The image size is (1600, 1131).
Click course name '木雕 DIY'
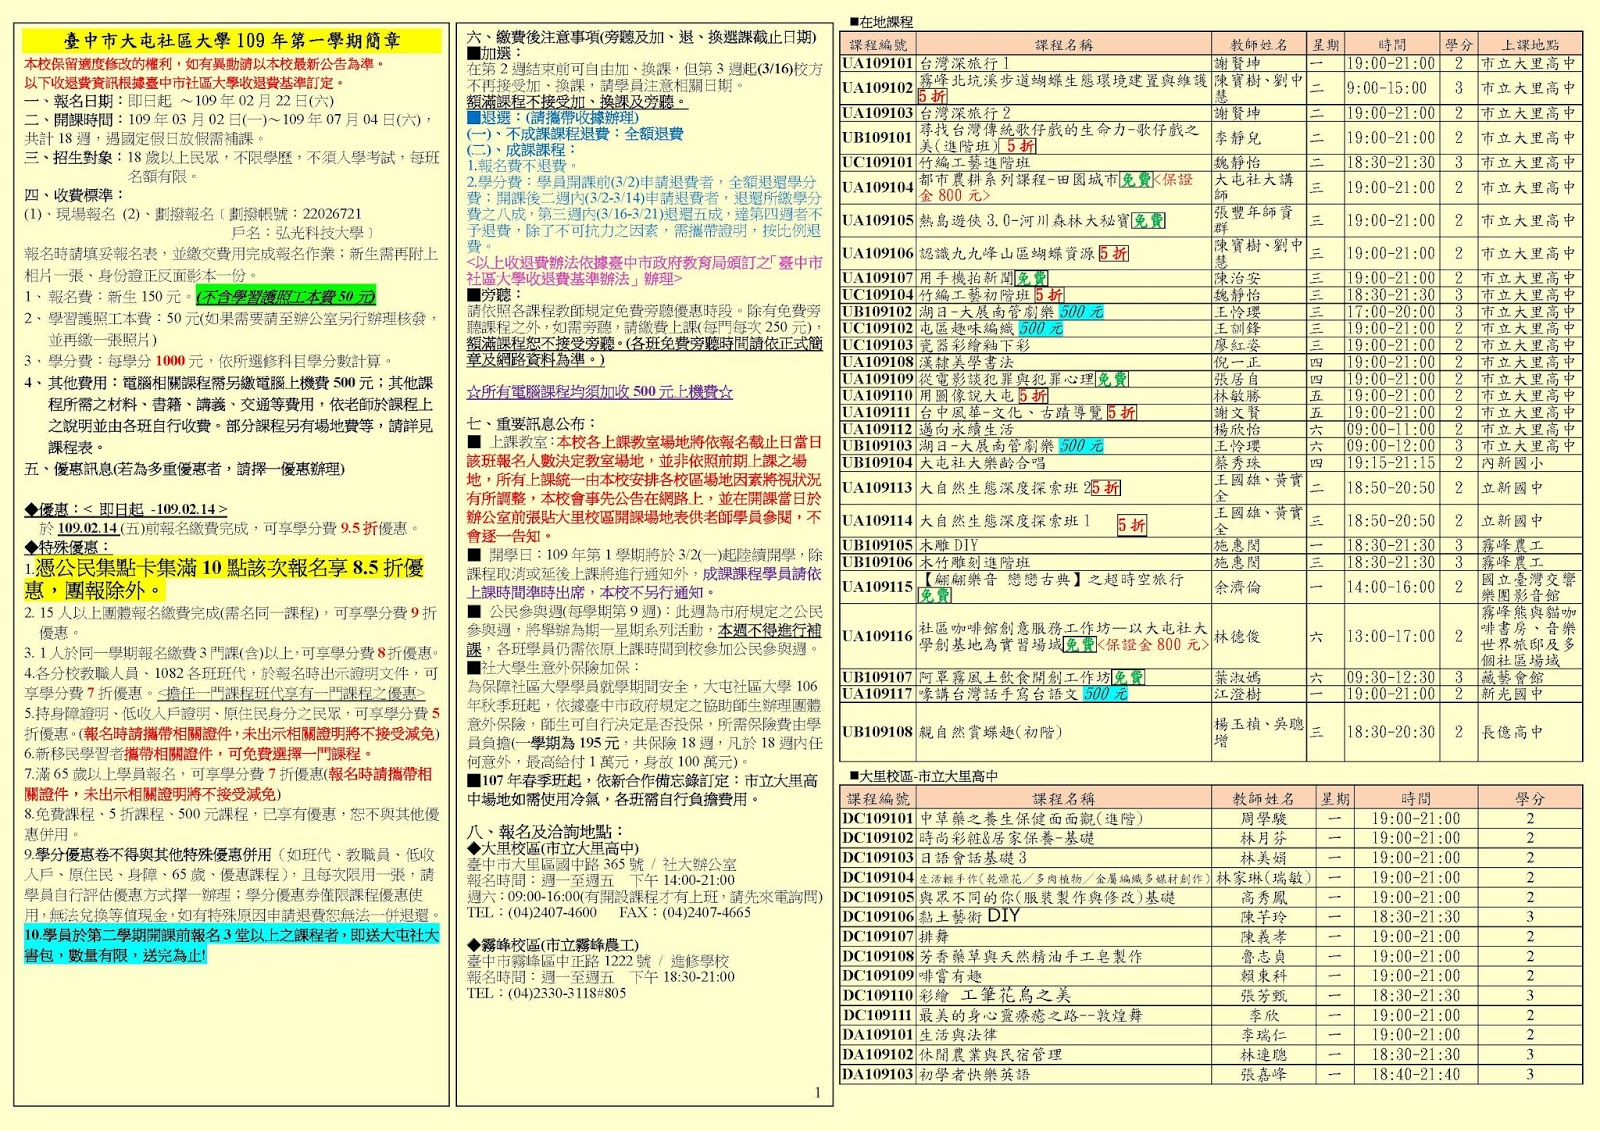tap(949, 545)
